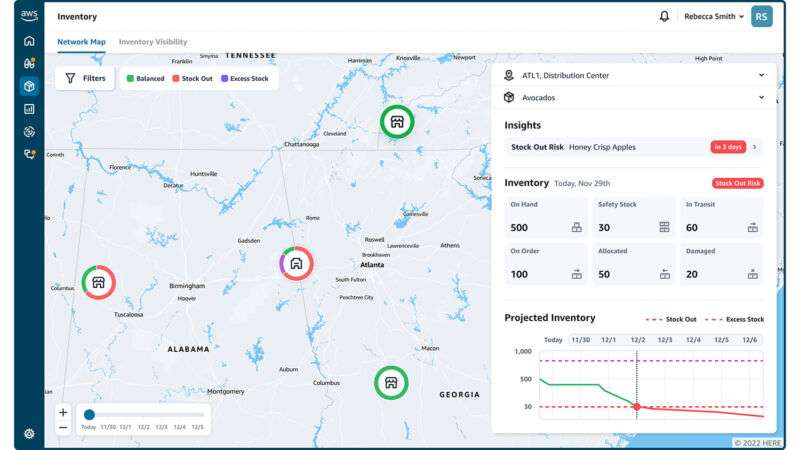Screen dimensions: 800x450
Task: Click the Safety Stock card icon
Action: (x=664, y=228)
